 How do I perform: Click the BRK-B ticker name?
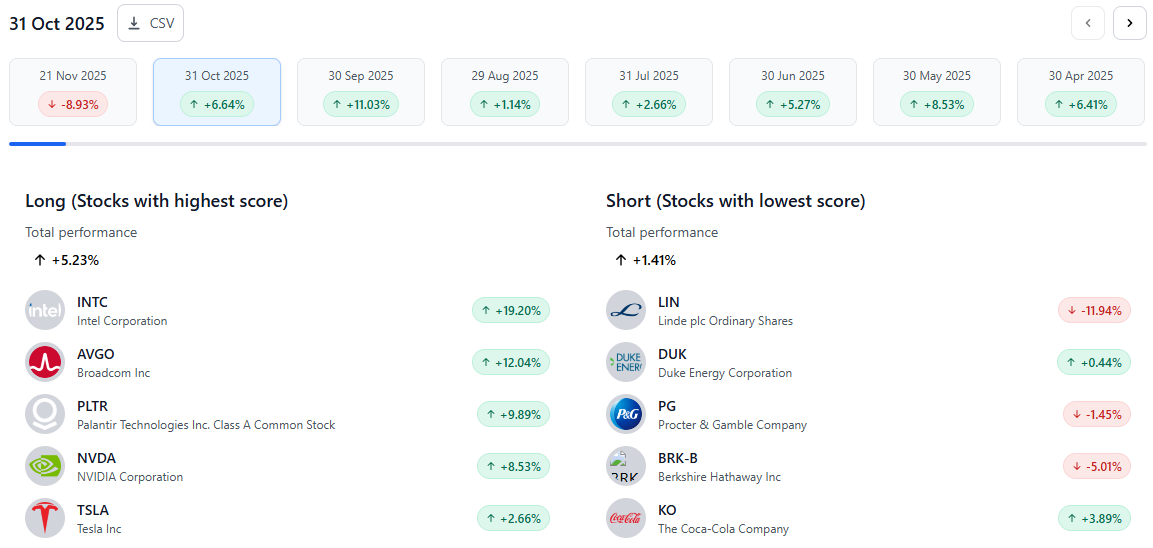[679, 458]
